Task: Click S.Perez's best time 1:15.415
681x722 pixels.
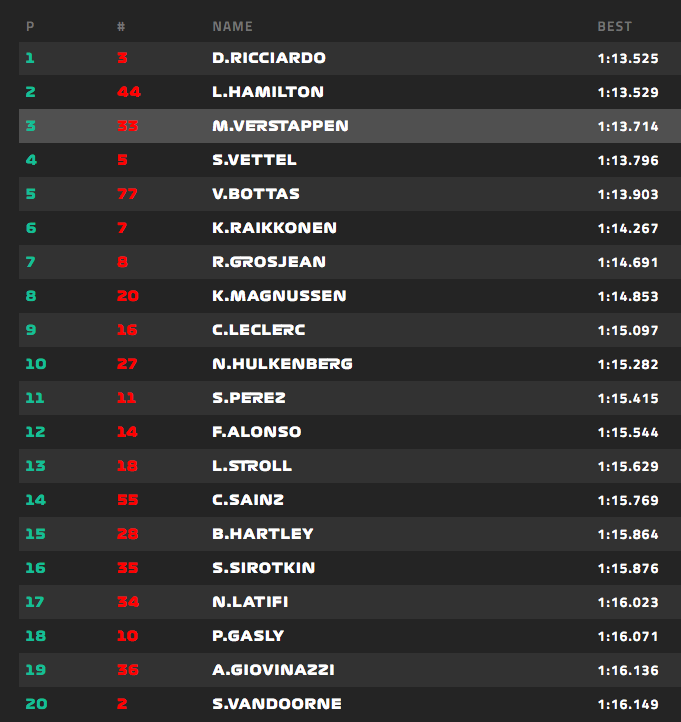Action: (627, 398)
